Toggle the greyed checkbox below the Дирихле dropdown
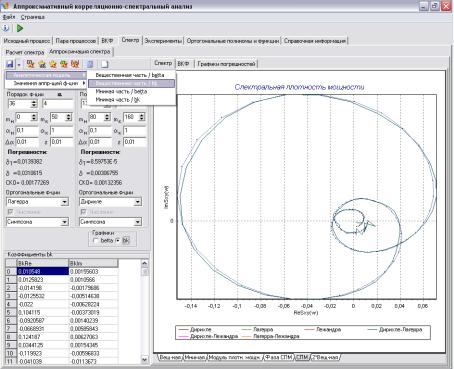454x369 pixels. pos(83,212)
